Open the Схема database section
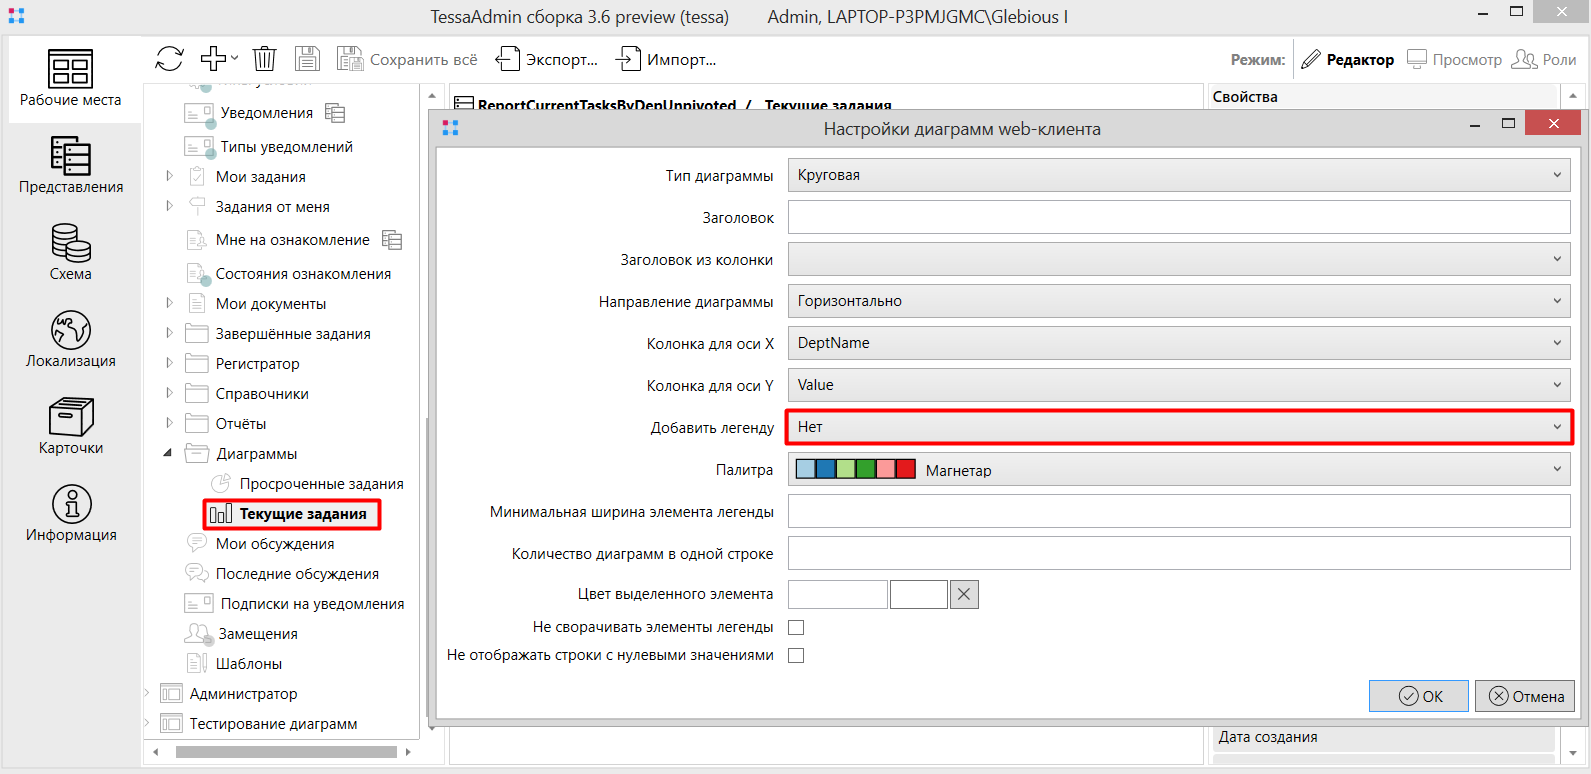Image resolution: width=1591 pixels, height=774 pixels. click(x=71, y=253)
